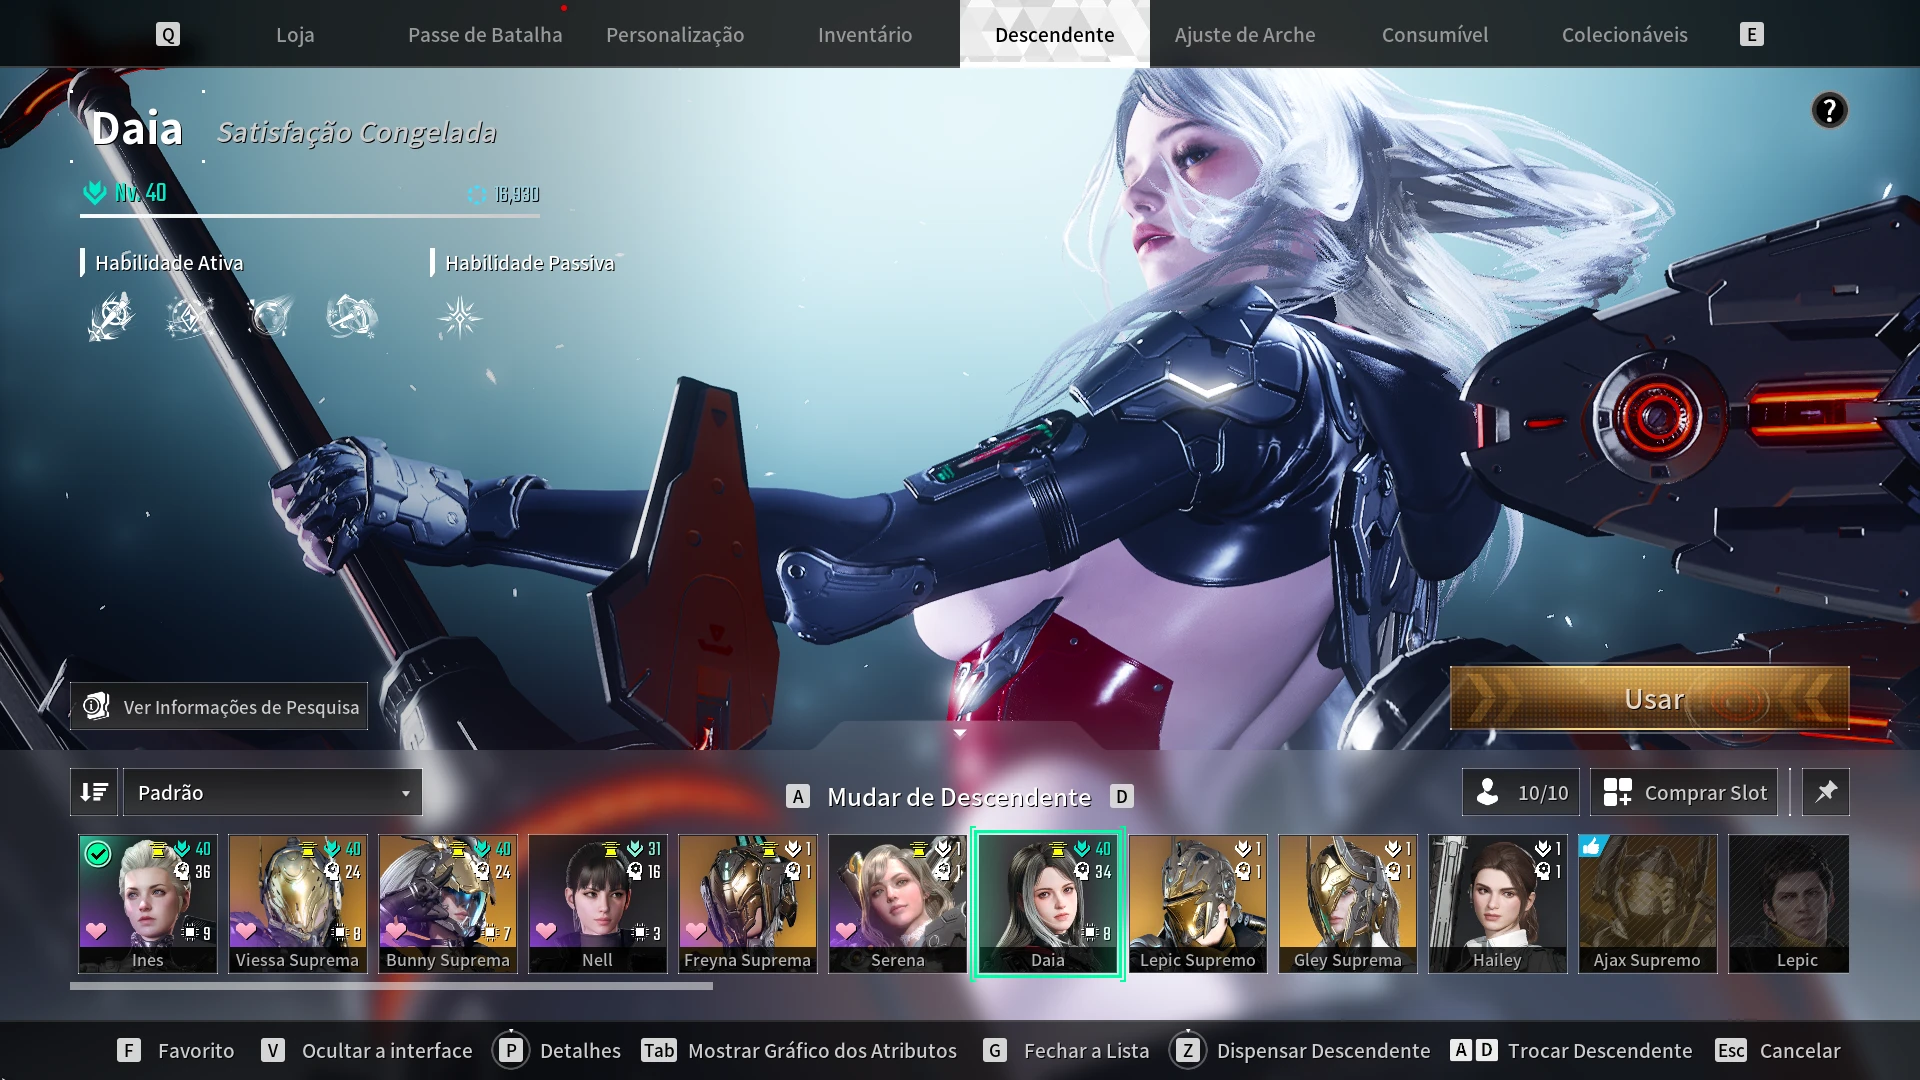Select the Lepic descendant card
The image size is (1920, 1080).
point(1789,904)
